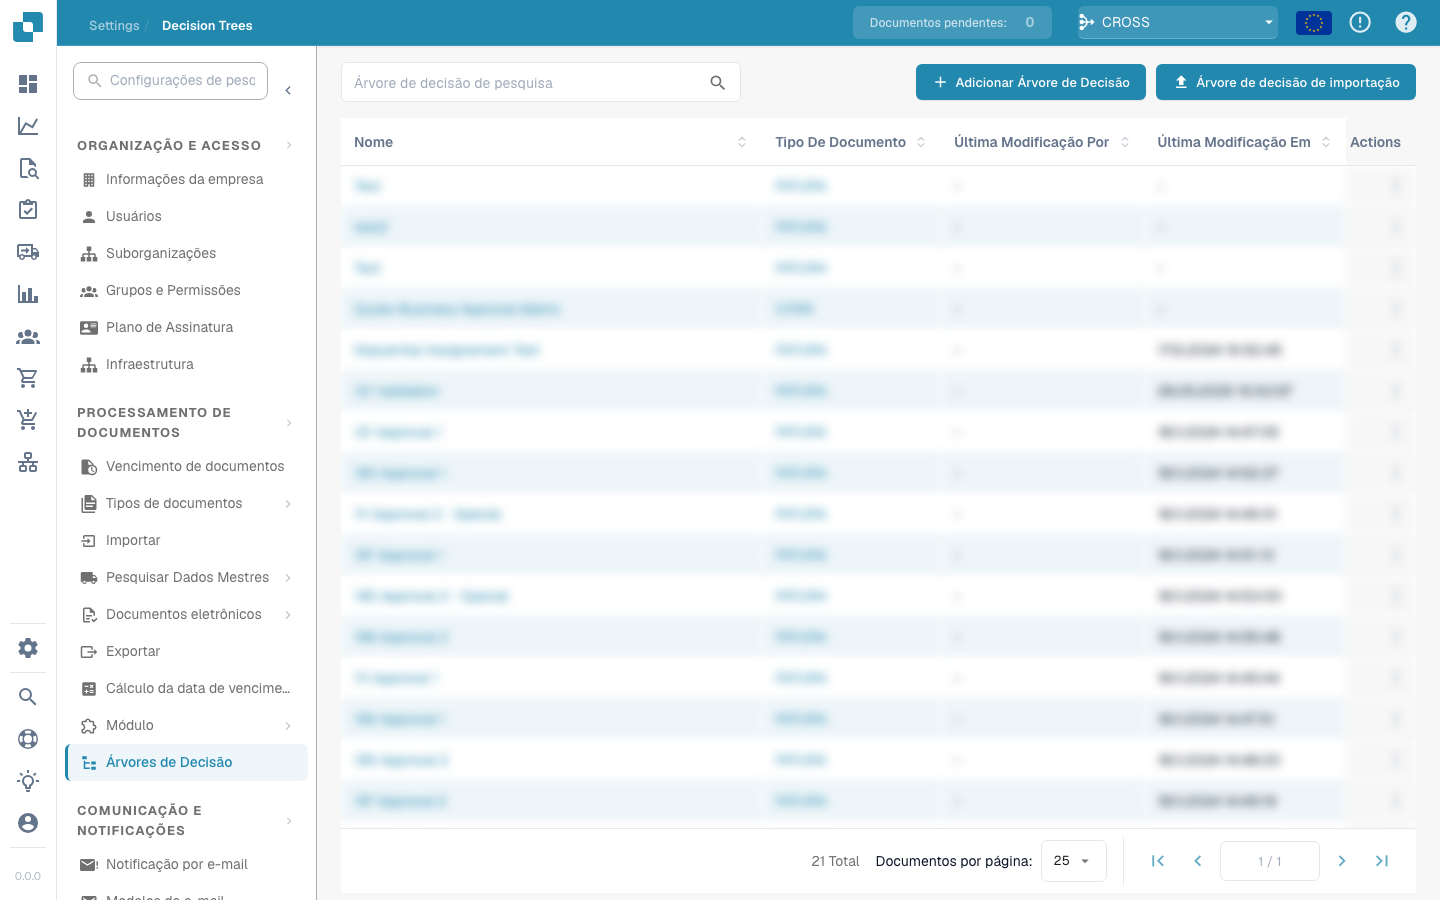Open the help question mark icon
The height and width of the screenshot is (900, 1440).
point(1406,22)
